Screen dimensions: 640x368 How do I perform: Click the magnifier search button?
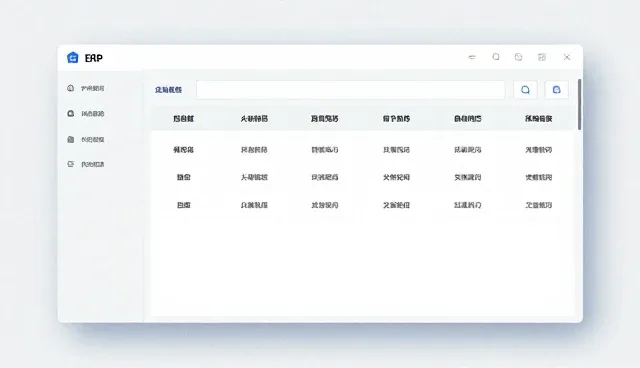525,90
